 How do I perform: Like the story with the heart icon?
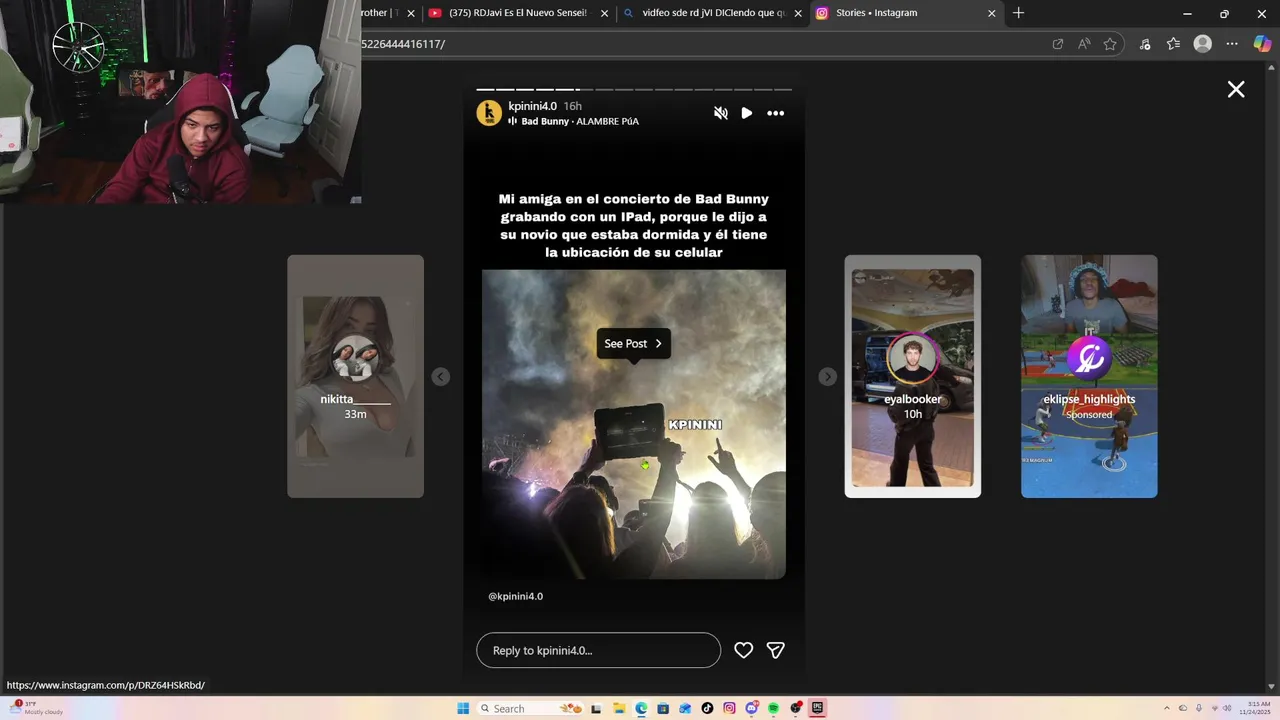743,650
